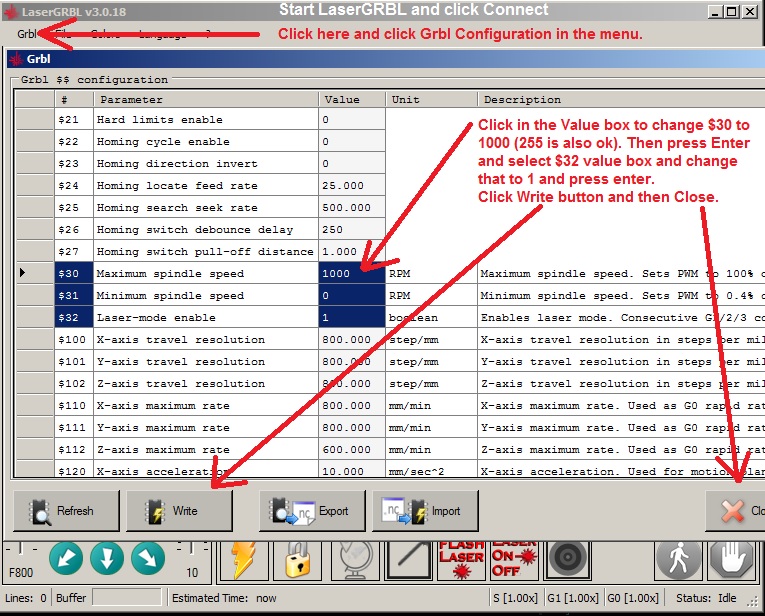Click the $112 number cell

click(x=74, y=449)
